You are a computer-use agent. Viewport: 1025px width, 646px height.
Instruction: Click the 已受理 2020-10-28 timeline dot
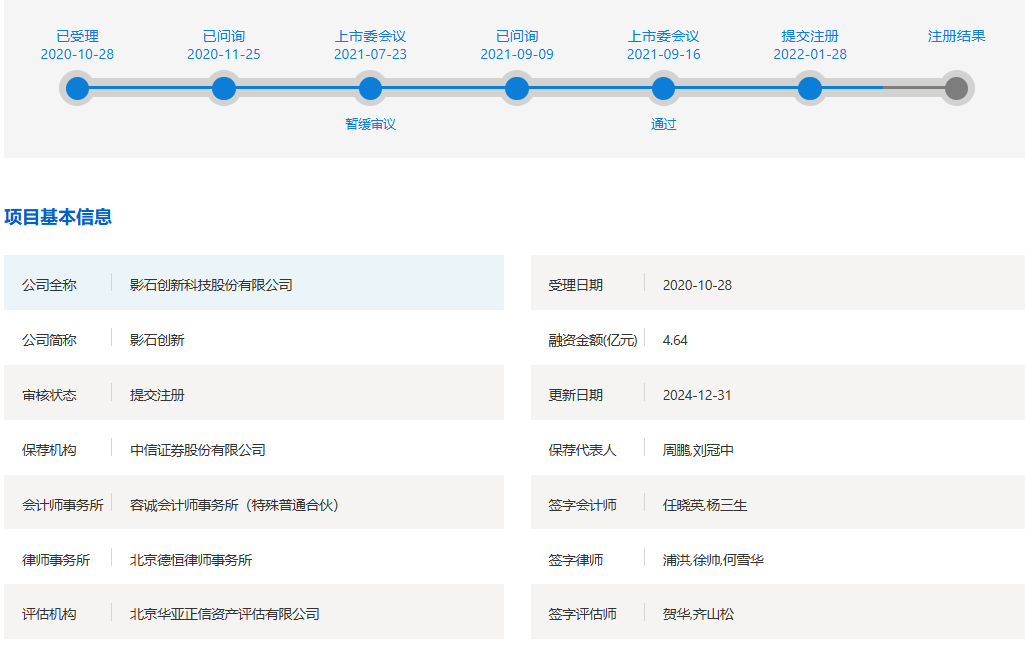[x=77, y=88]
